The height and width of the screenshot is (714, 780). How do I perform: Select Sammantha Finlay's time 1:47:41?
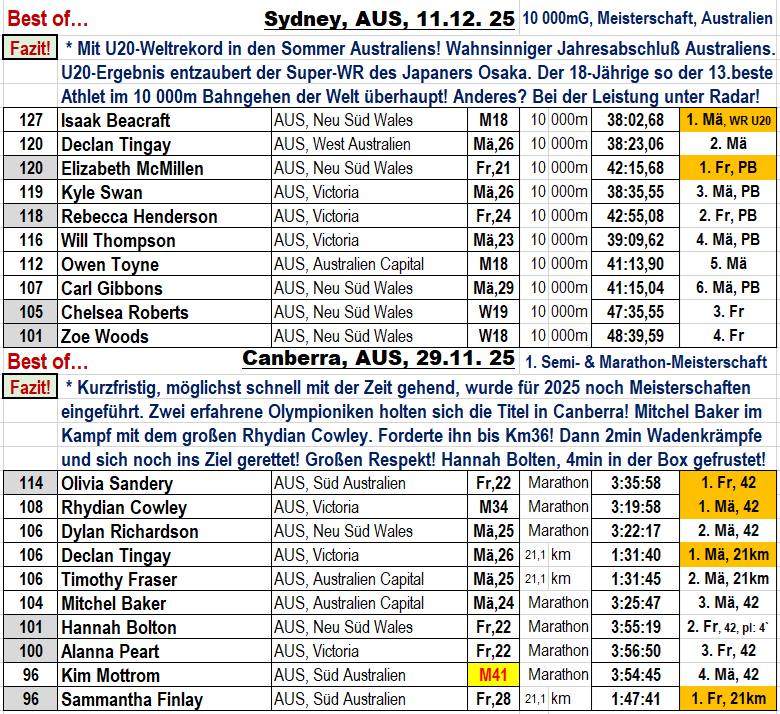(x=635, y=699)
